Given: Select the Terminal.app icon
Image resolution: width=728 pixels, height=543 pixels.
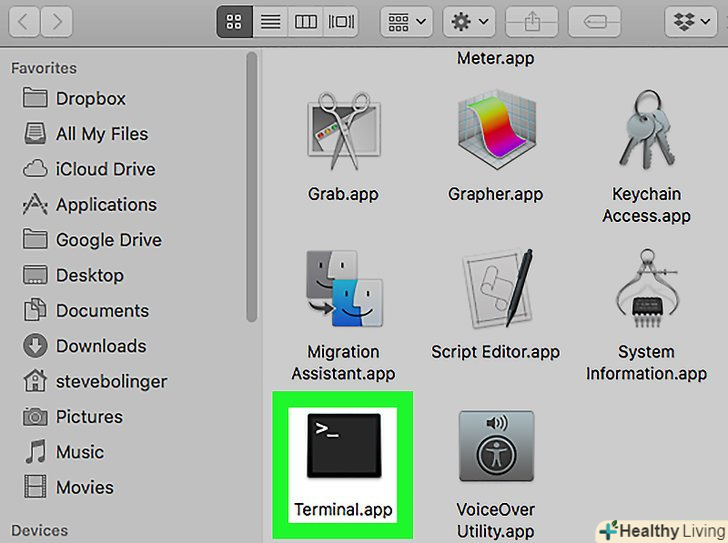Looking at the screenshot, I should click(x=344, y=446).
